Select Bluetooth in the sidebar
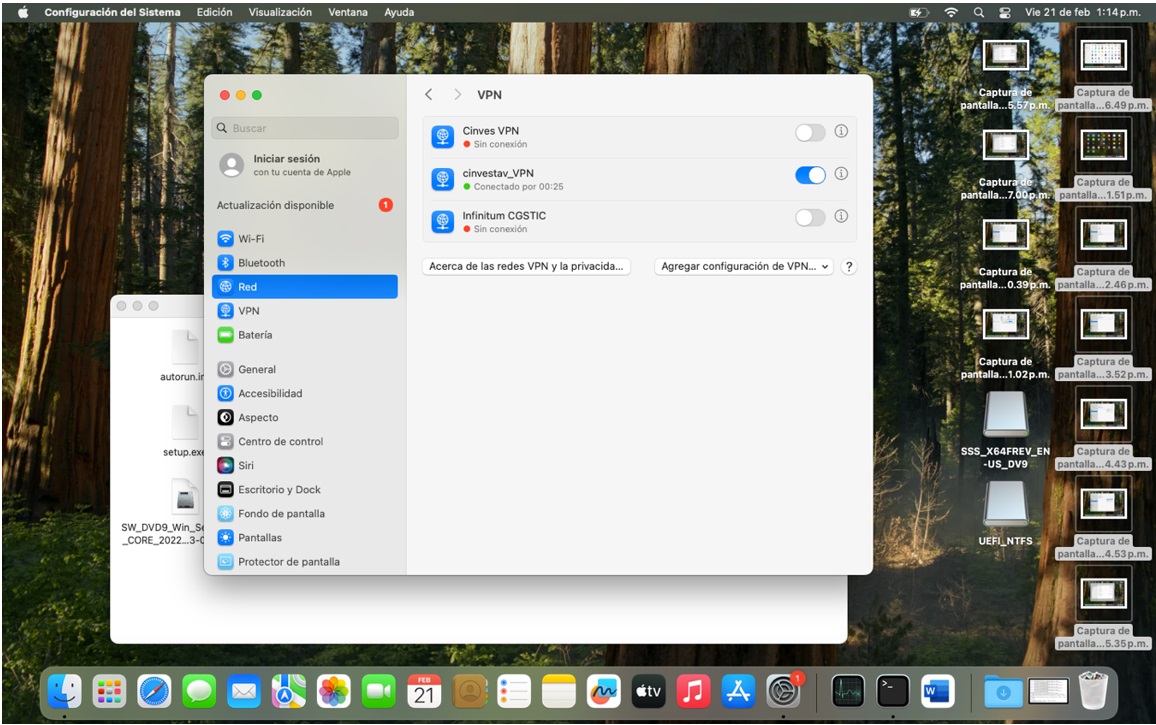 pos(260,263)
